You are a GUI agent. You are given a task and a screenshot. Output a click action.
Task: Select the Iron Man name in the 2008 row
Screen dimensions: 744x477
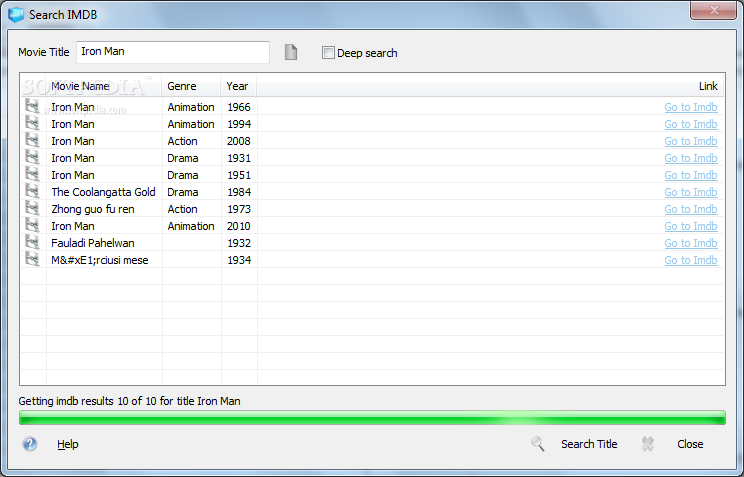pos(73,141)
